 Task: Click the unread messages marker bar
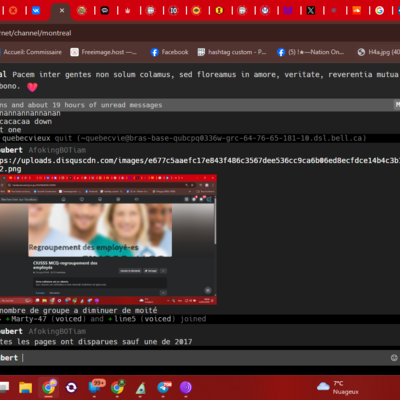click(200, 105)
